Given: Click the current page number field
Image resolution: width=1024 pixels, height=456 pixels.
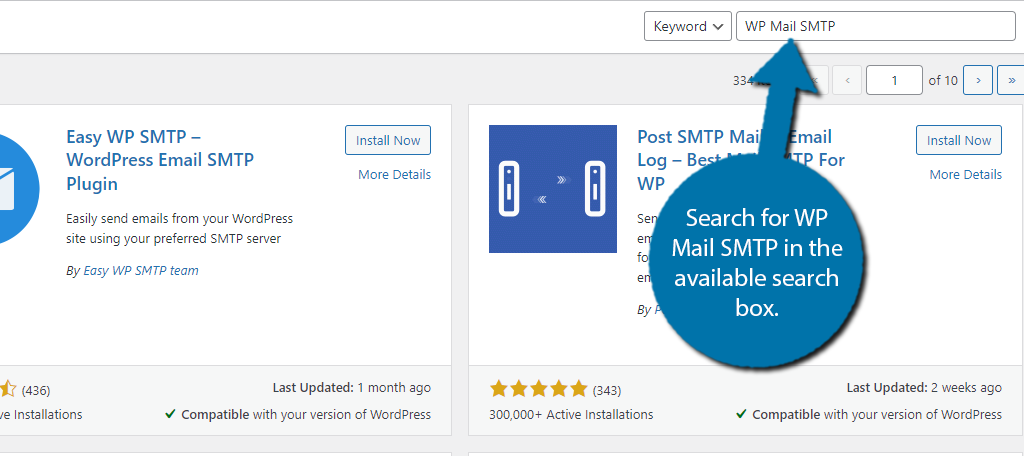Looking at the screenshot, I should 894,80.
